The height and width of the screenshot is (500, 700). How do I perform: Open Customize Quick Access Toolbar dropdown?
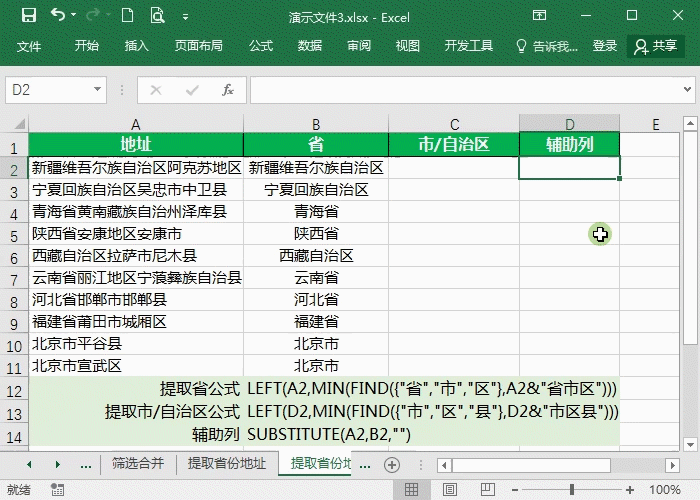click(x=185, y=17)
